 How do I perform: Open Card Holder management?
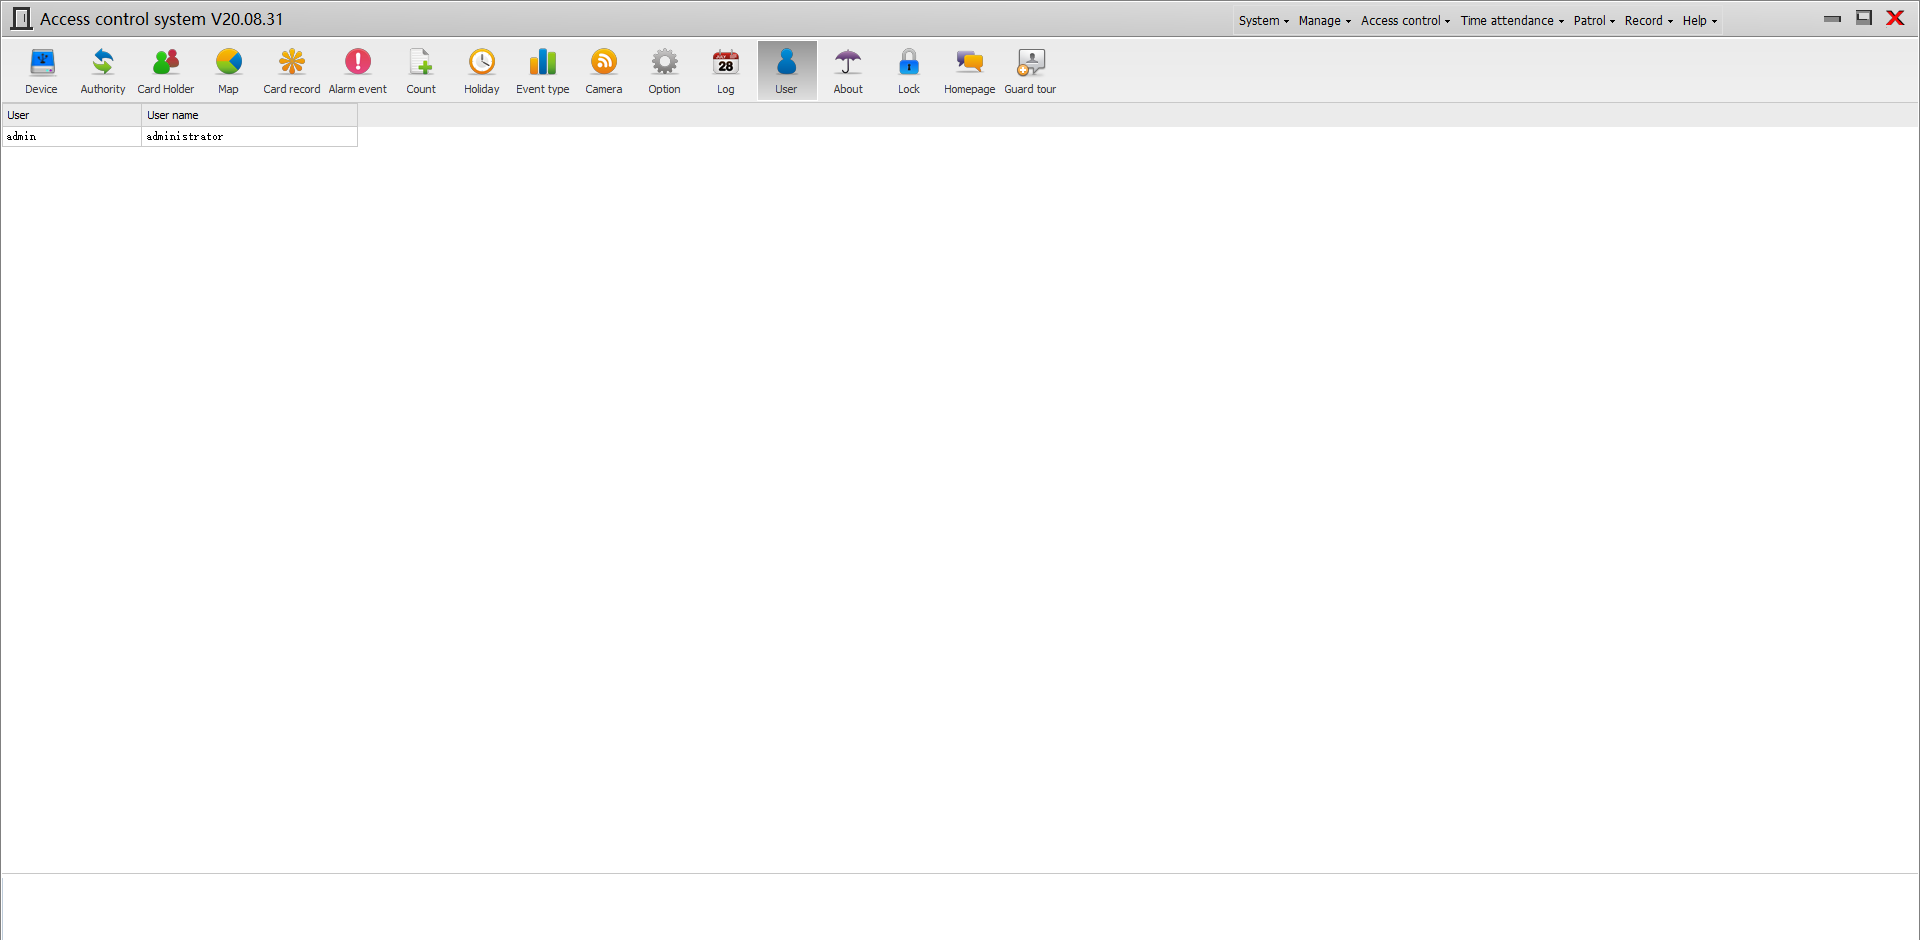coord(166,70)
